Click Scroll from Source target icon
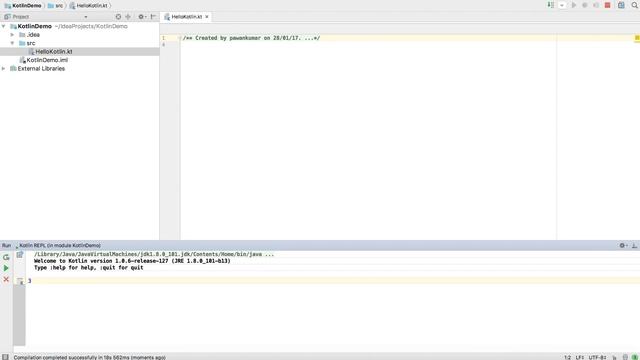Viewport: 640px width, 360px height. (118, 17)
